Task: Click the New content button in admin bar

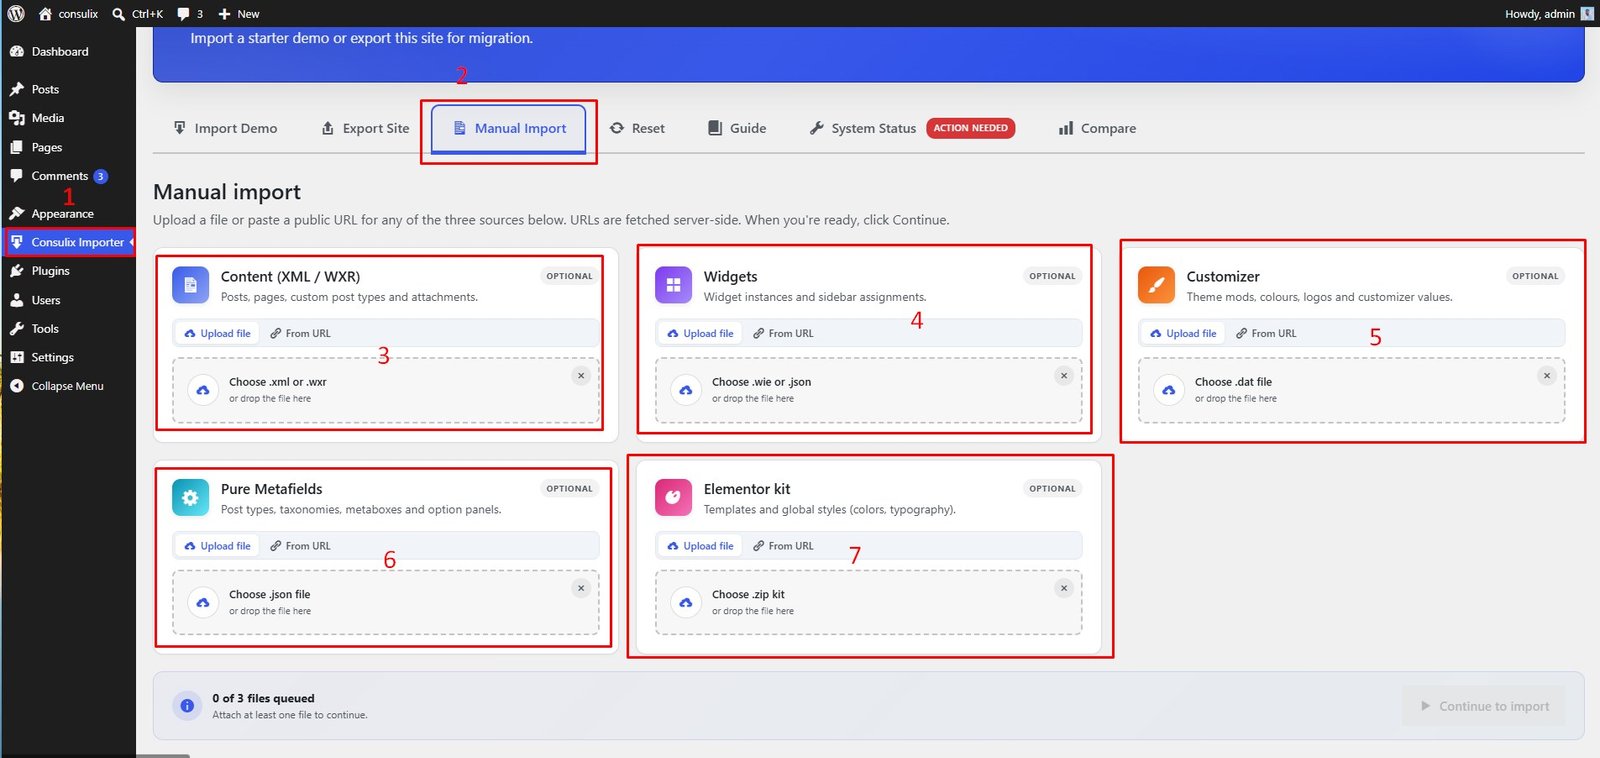Action: (239, 14)
